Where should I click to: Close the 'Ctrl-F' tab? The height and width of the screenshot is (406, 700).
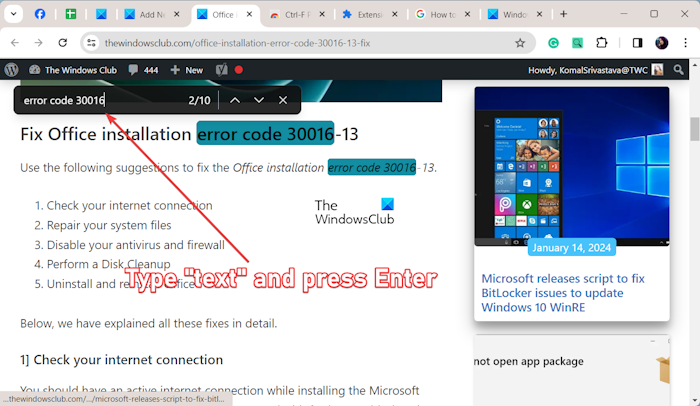pos(322,14)
